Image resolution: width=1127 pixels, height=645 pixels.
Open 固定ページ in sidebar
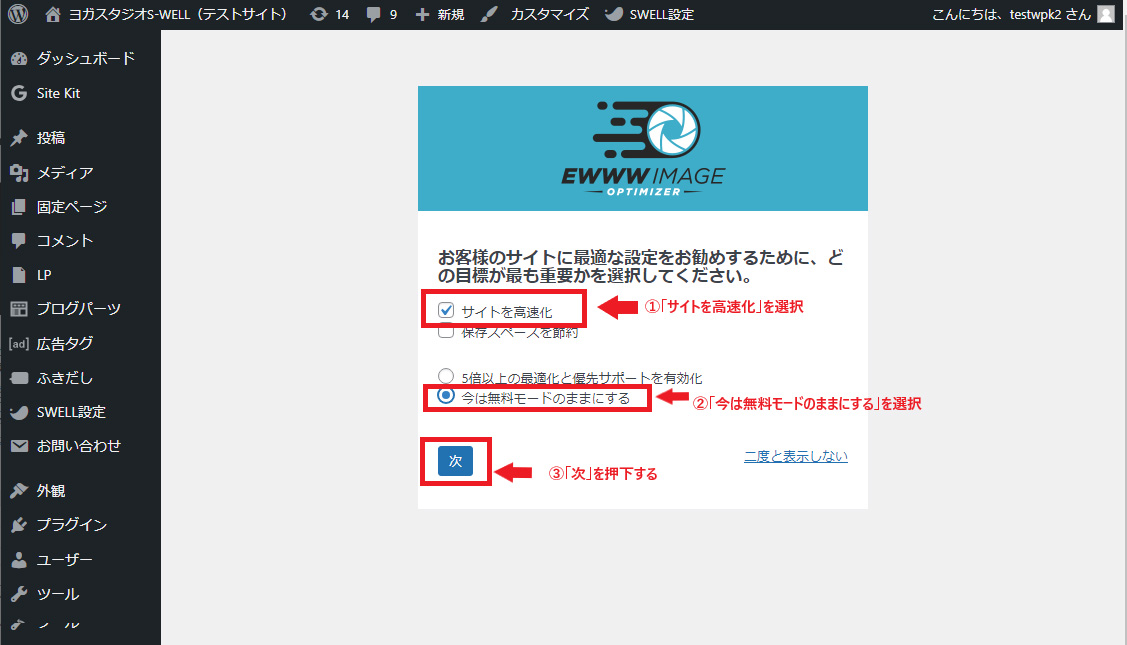tap(72, 207)
